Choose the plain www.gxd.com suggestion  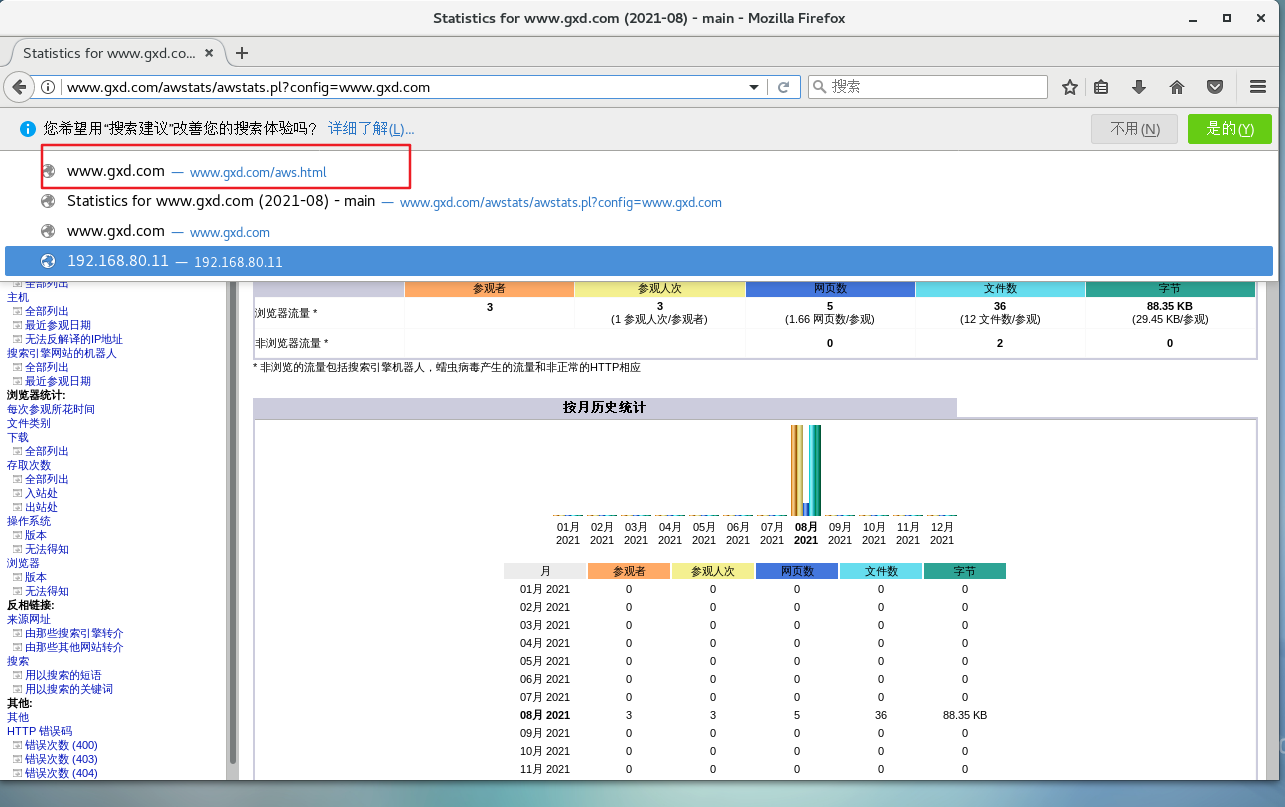point(639,231)
